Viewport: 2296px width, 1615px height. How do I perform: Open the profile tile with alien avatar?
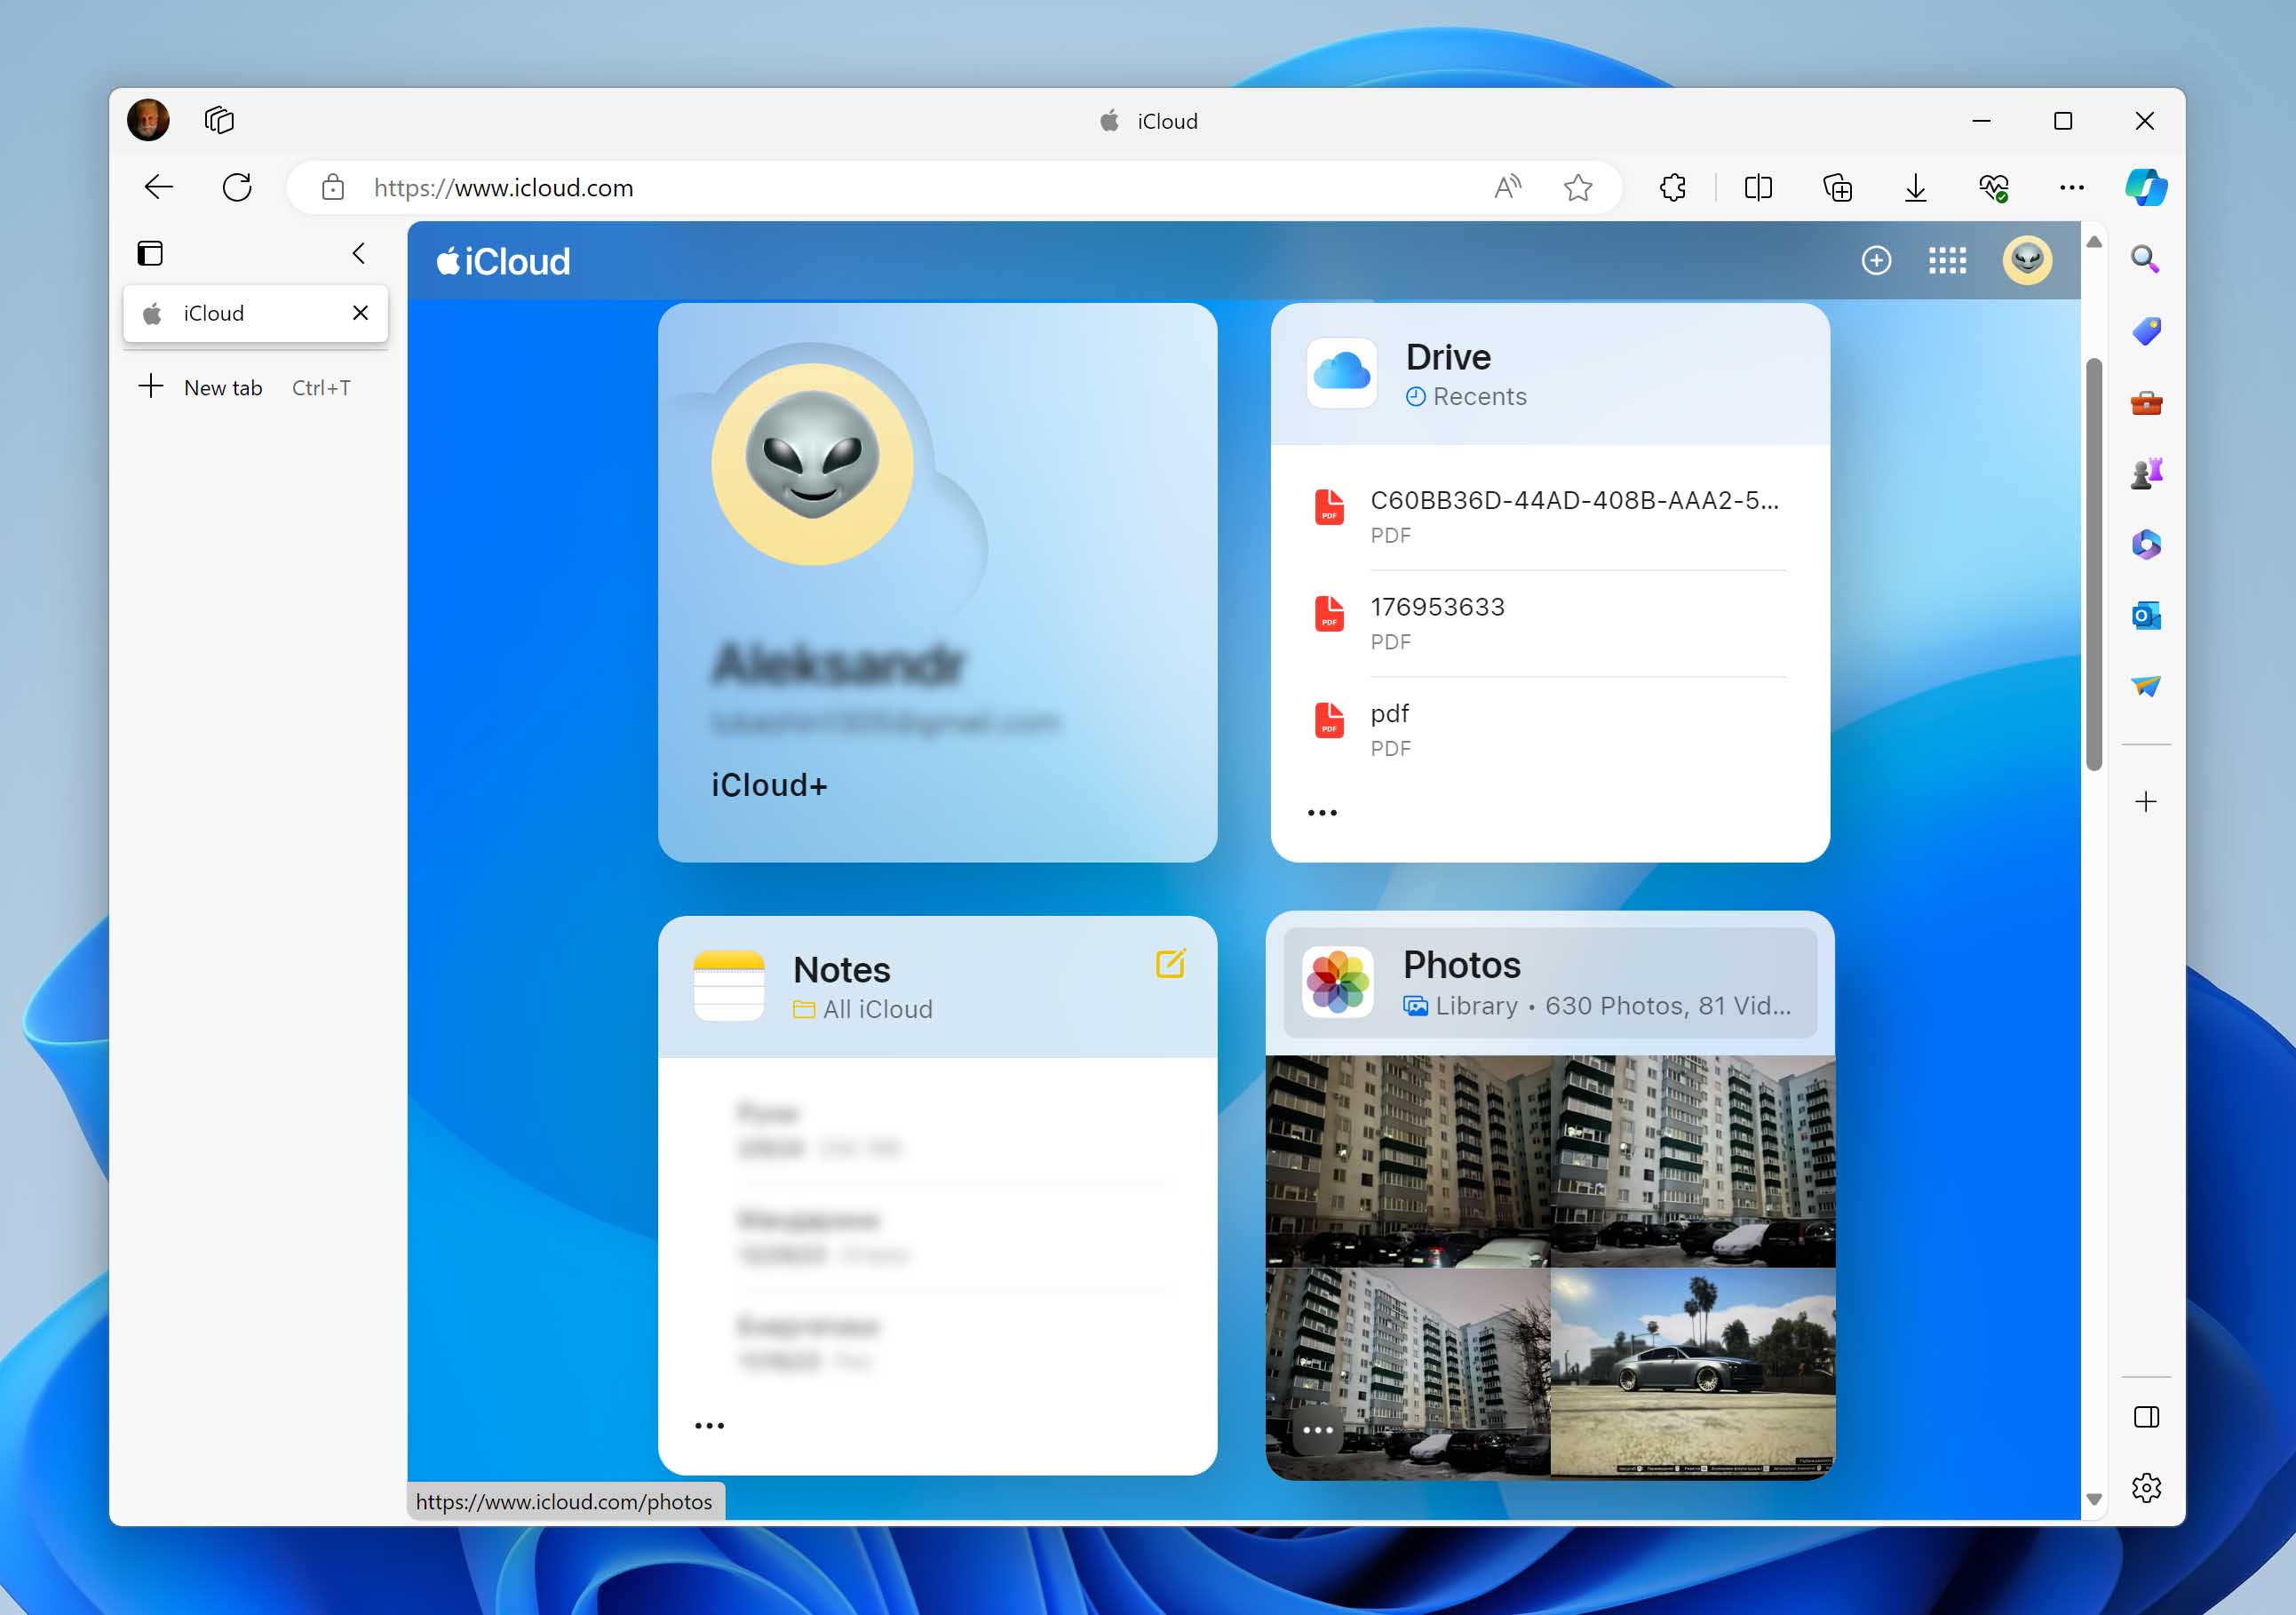(937, 583)
